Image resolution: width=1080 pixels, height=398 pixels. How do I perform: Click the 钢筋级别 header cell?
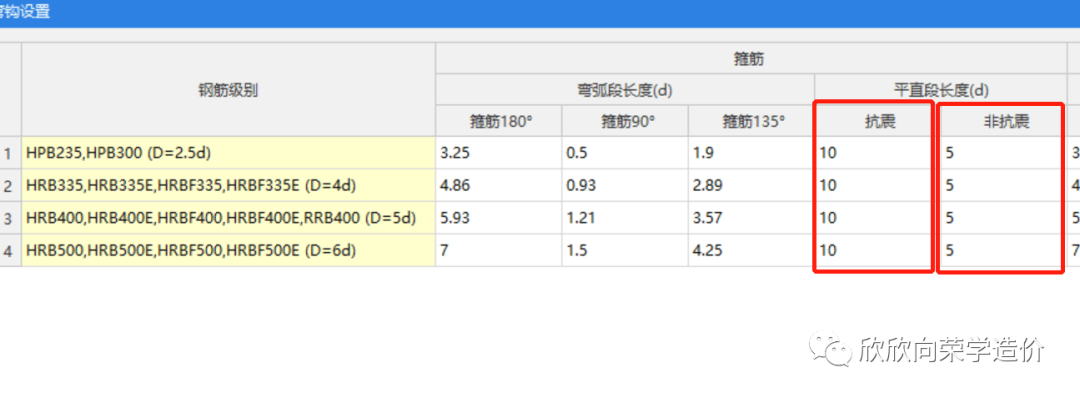[x=229, y=90]
